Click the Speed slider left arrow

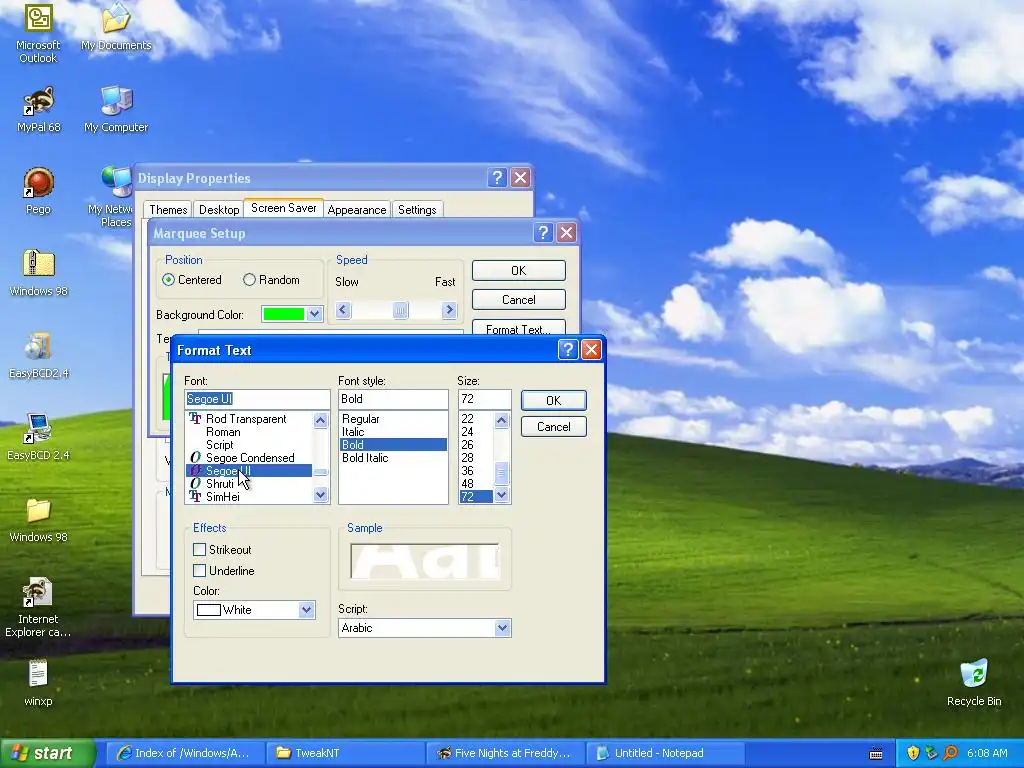click(344, 310)
